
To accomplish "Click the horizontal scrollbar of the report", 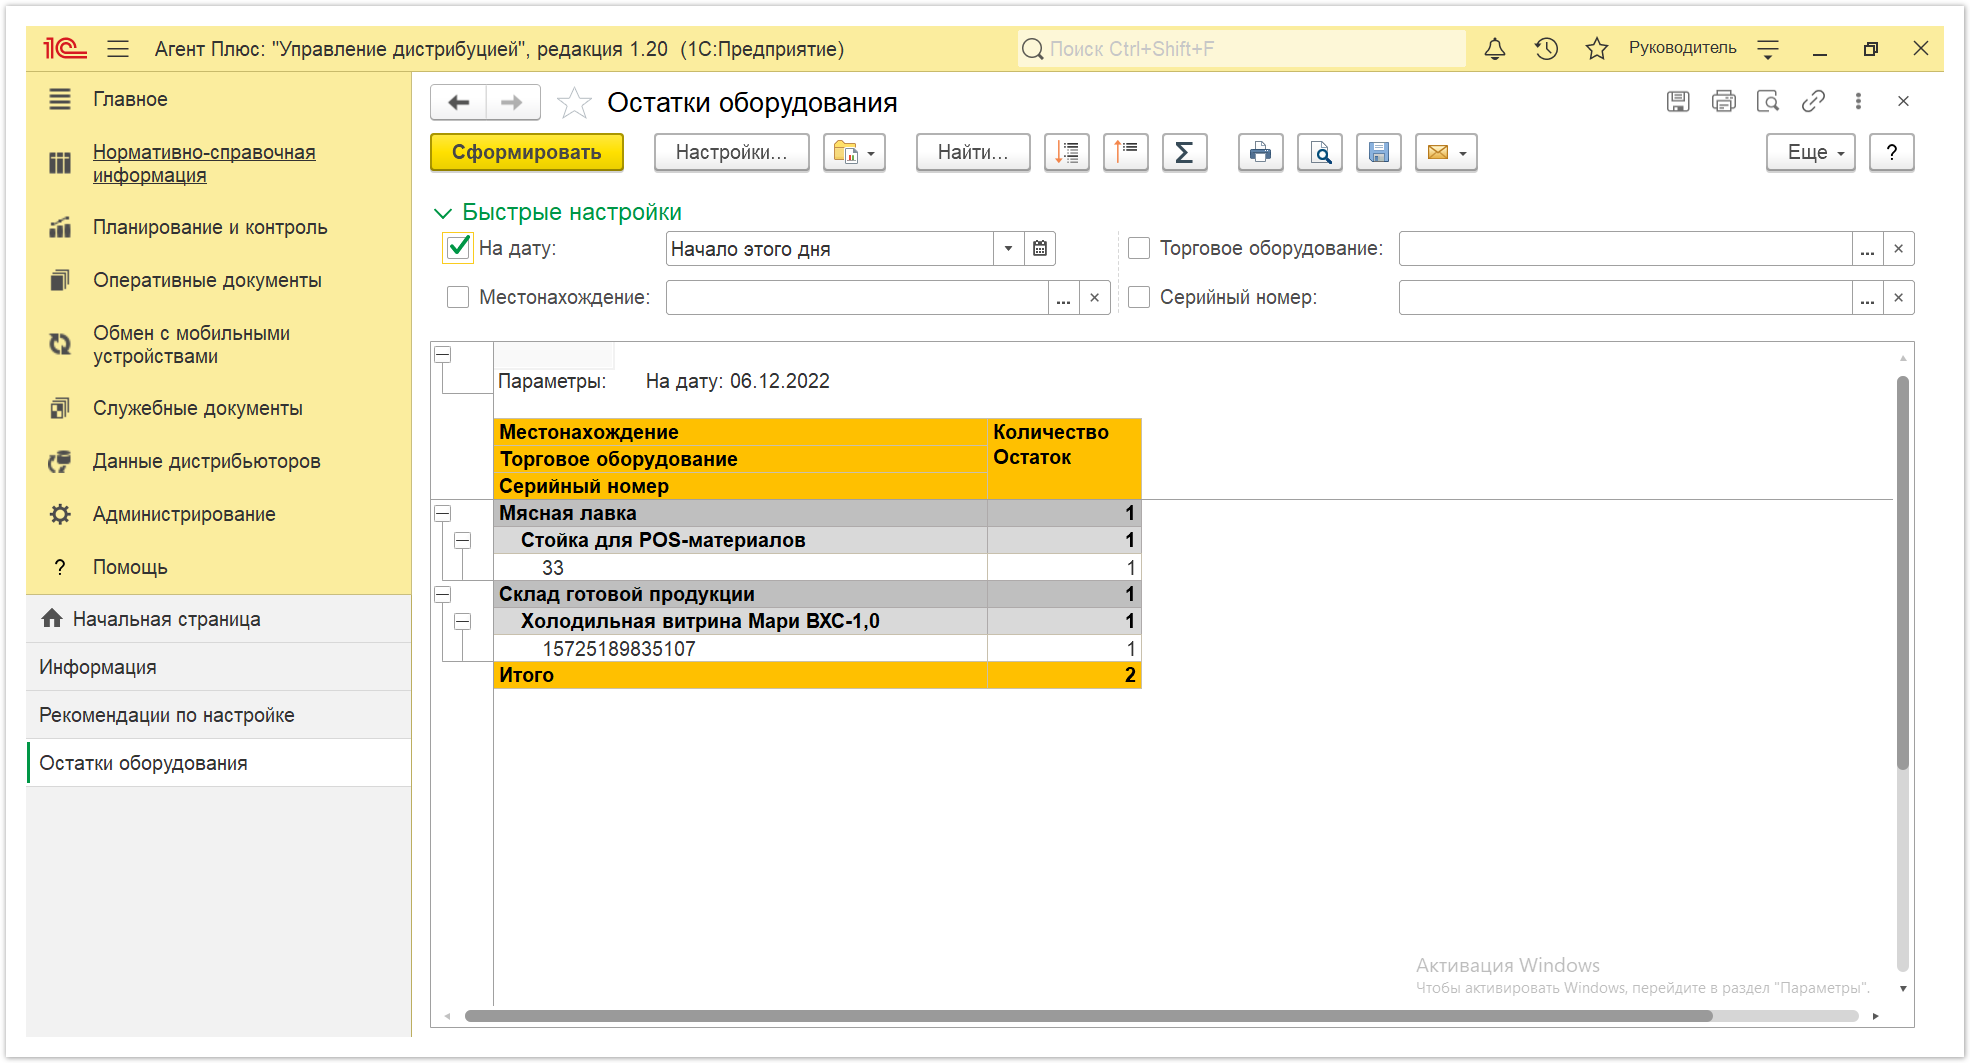I will pos(1088,1016).
